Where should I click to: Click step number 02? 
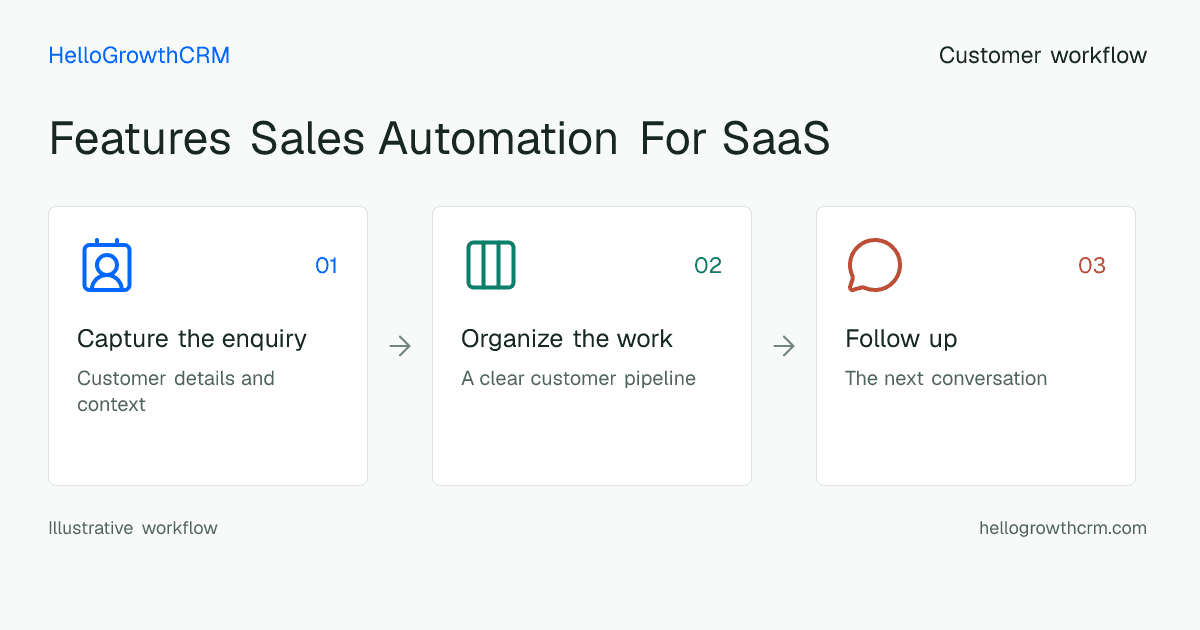pyautogui.click(x=708, y=265)
